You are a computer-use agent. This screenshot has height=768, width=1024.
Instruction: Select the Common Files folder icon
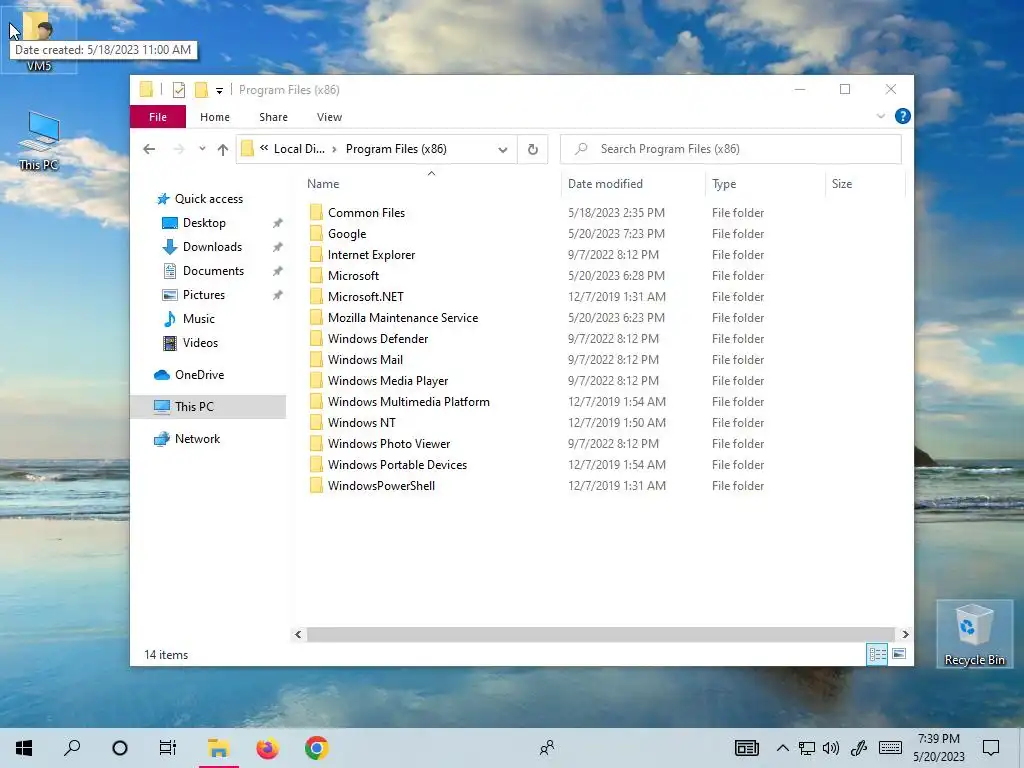click(x=316, y=212)
